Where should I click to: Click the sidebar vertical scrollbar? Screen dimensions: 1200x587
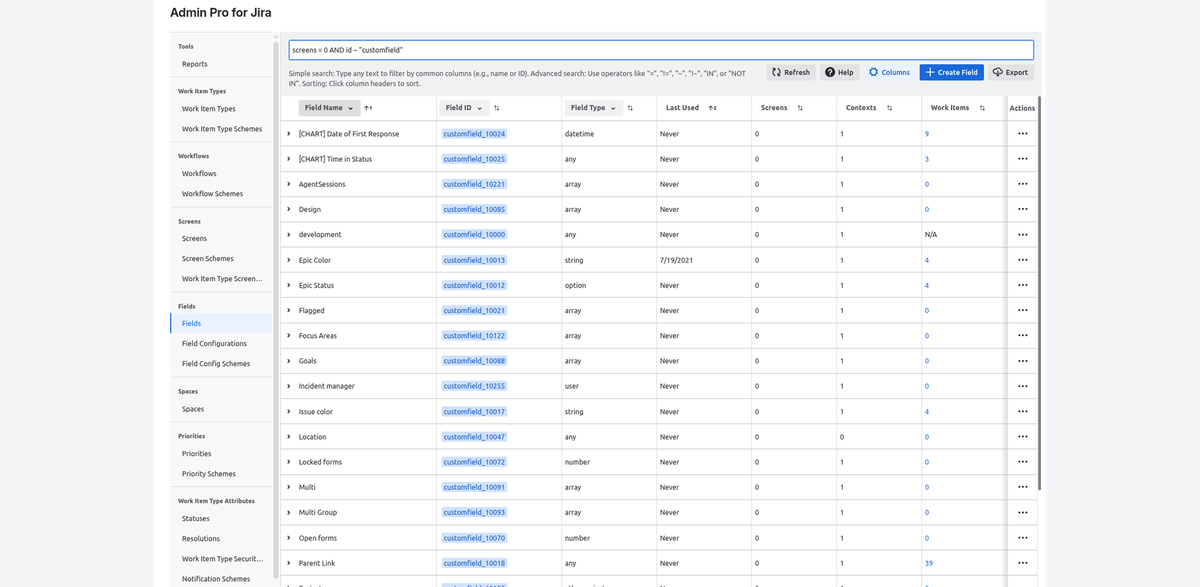(x=276, y=309)
